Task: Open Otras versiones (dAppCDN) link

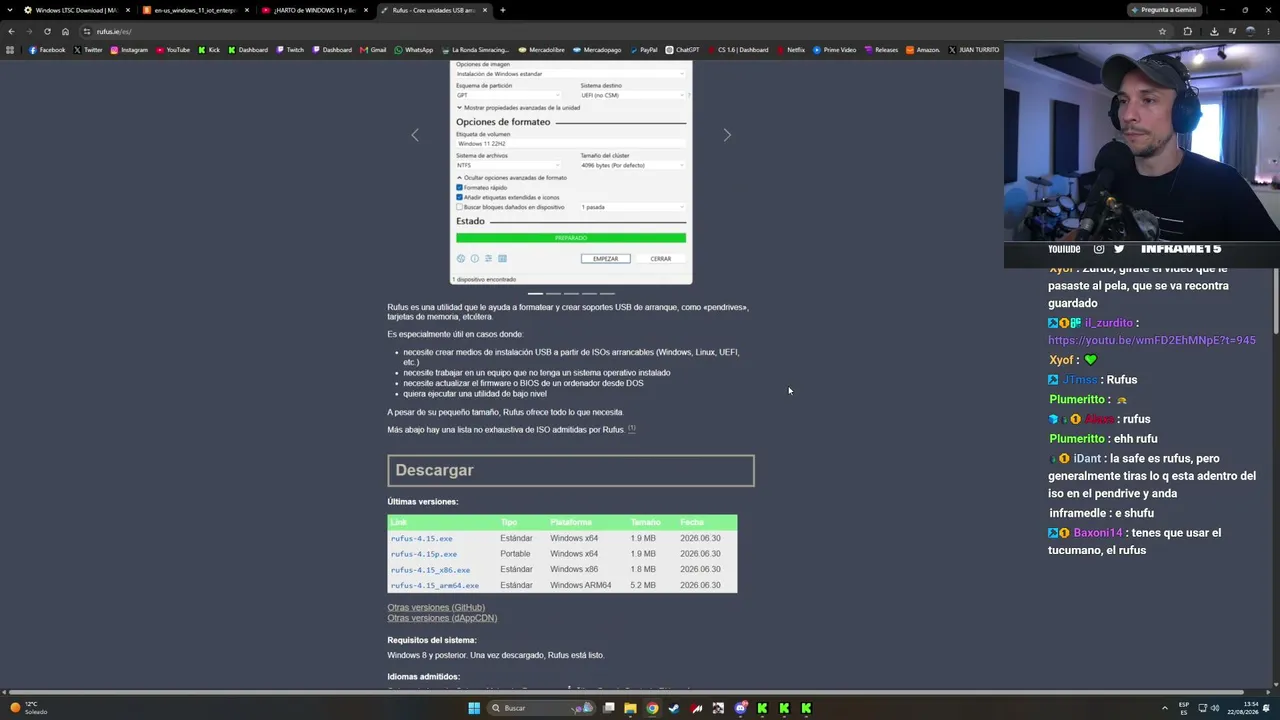Action: [x=442, y=618]
